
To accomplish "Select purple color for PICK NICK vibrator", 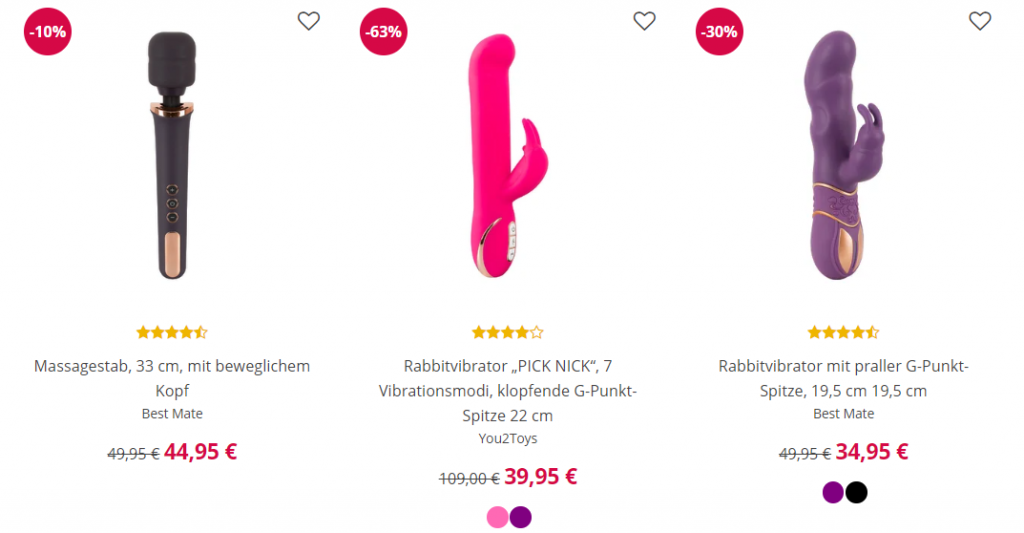I will click(520, 517).
